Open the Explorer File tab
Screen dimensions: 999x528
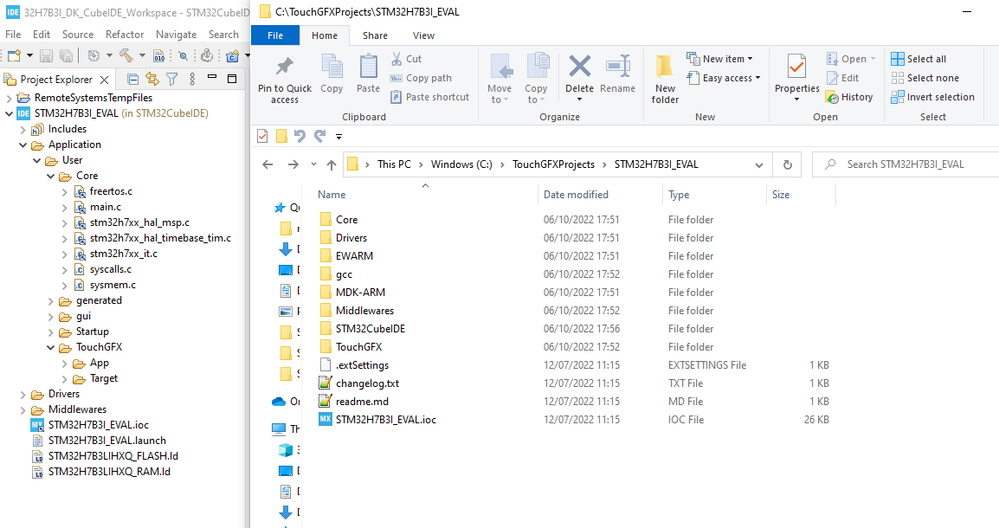(x=275, y=36)
